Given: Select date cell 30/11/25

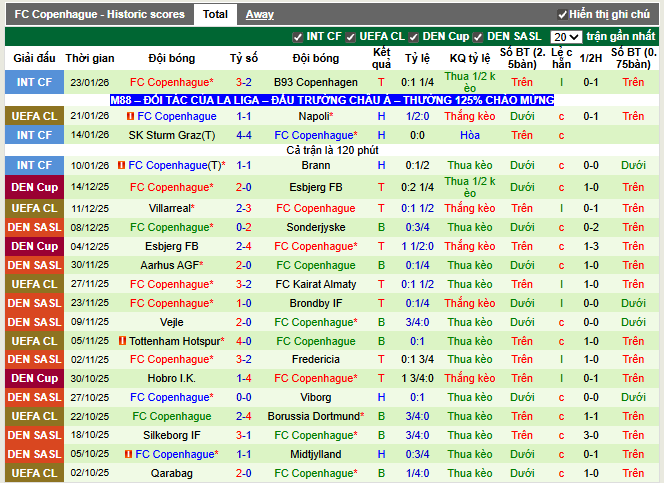Looking at the screenshot, I should tap(90, 265).
